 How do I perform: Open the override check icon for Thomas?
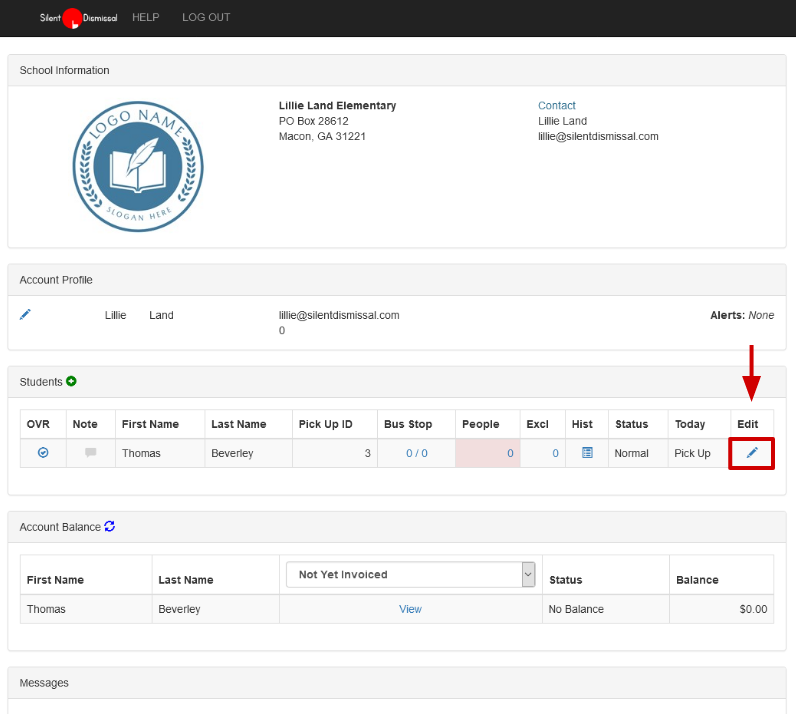click(x=43, y=453)
